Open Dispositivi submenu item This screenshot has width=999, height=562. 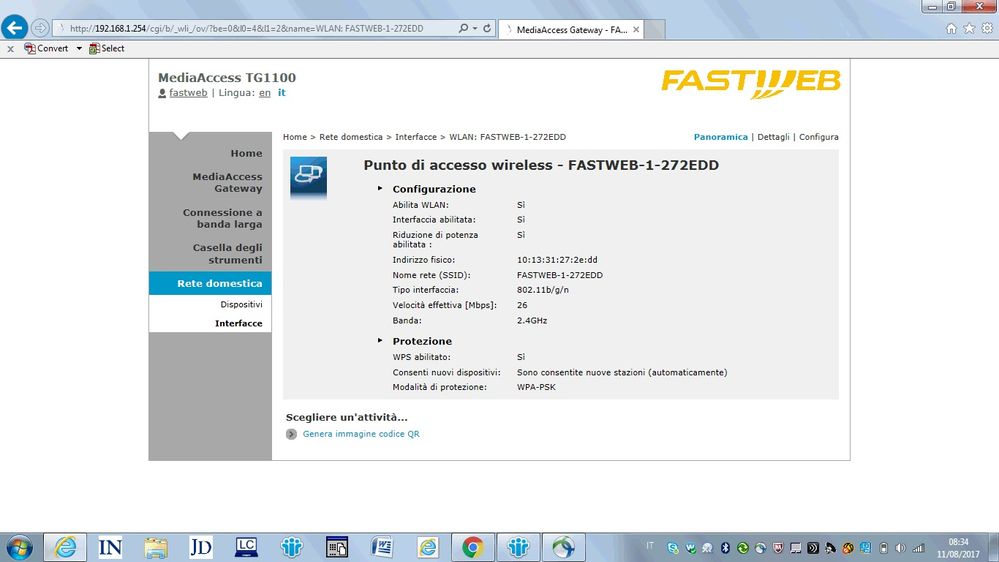[x=241, y=305]
